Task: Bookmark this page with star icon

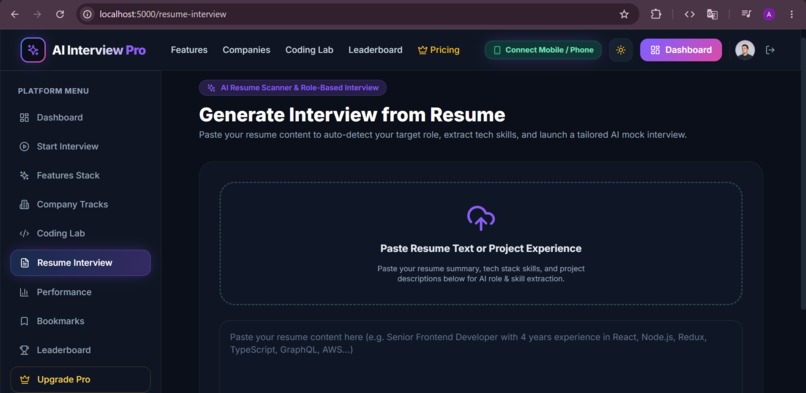Action: (624, 14)
